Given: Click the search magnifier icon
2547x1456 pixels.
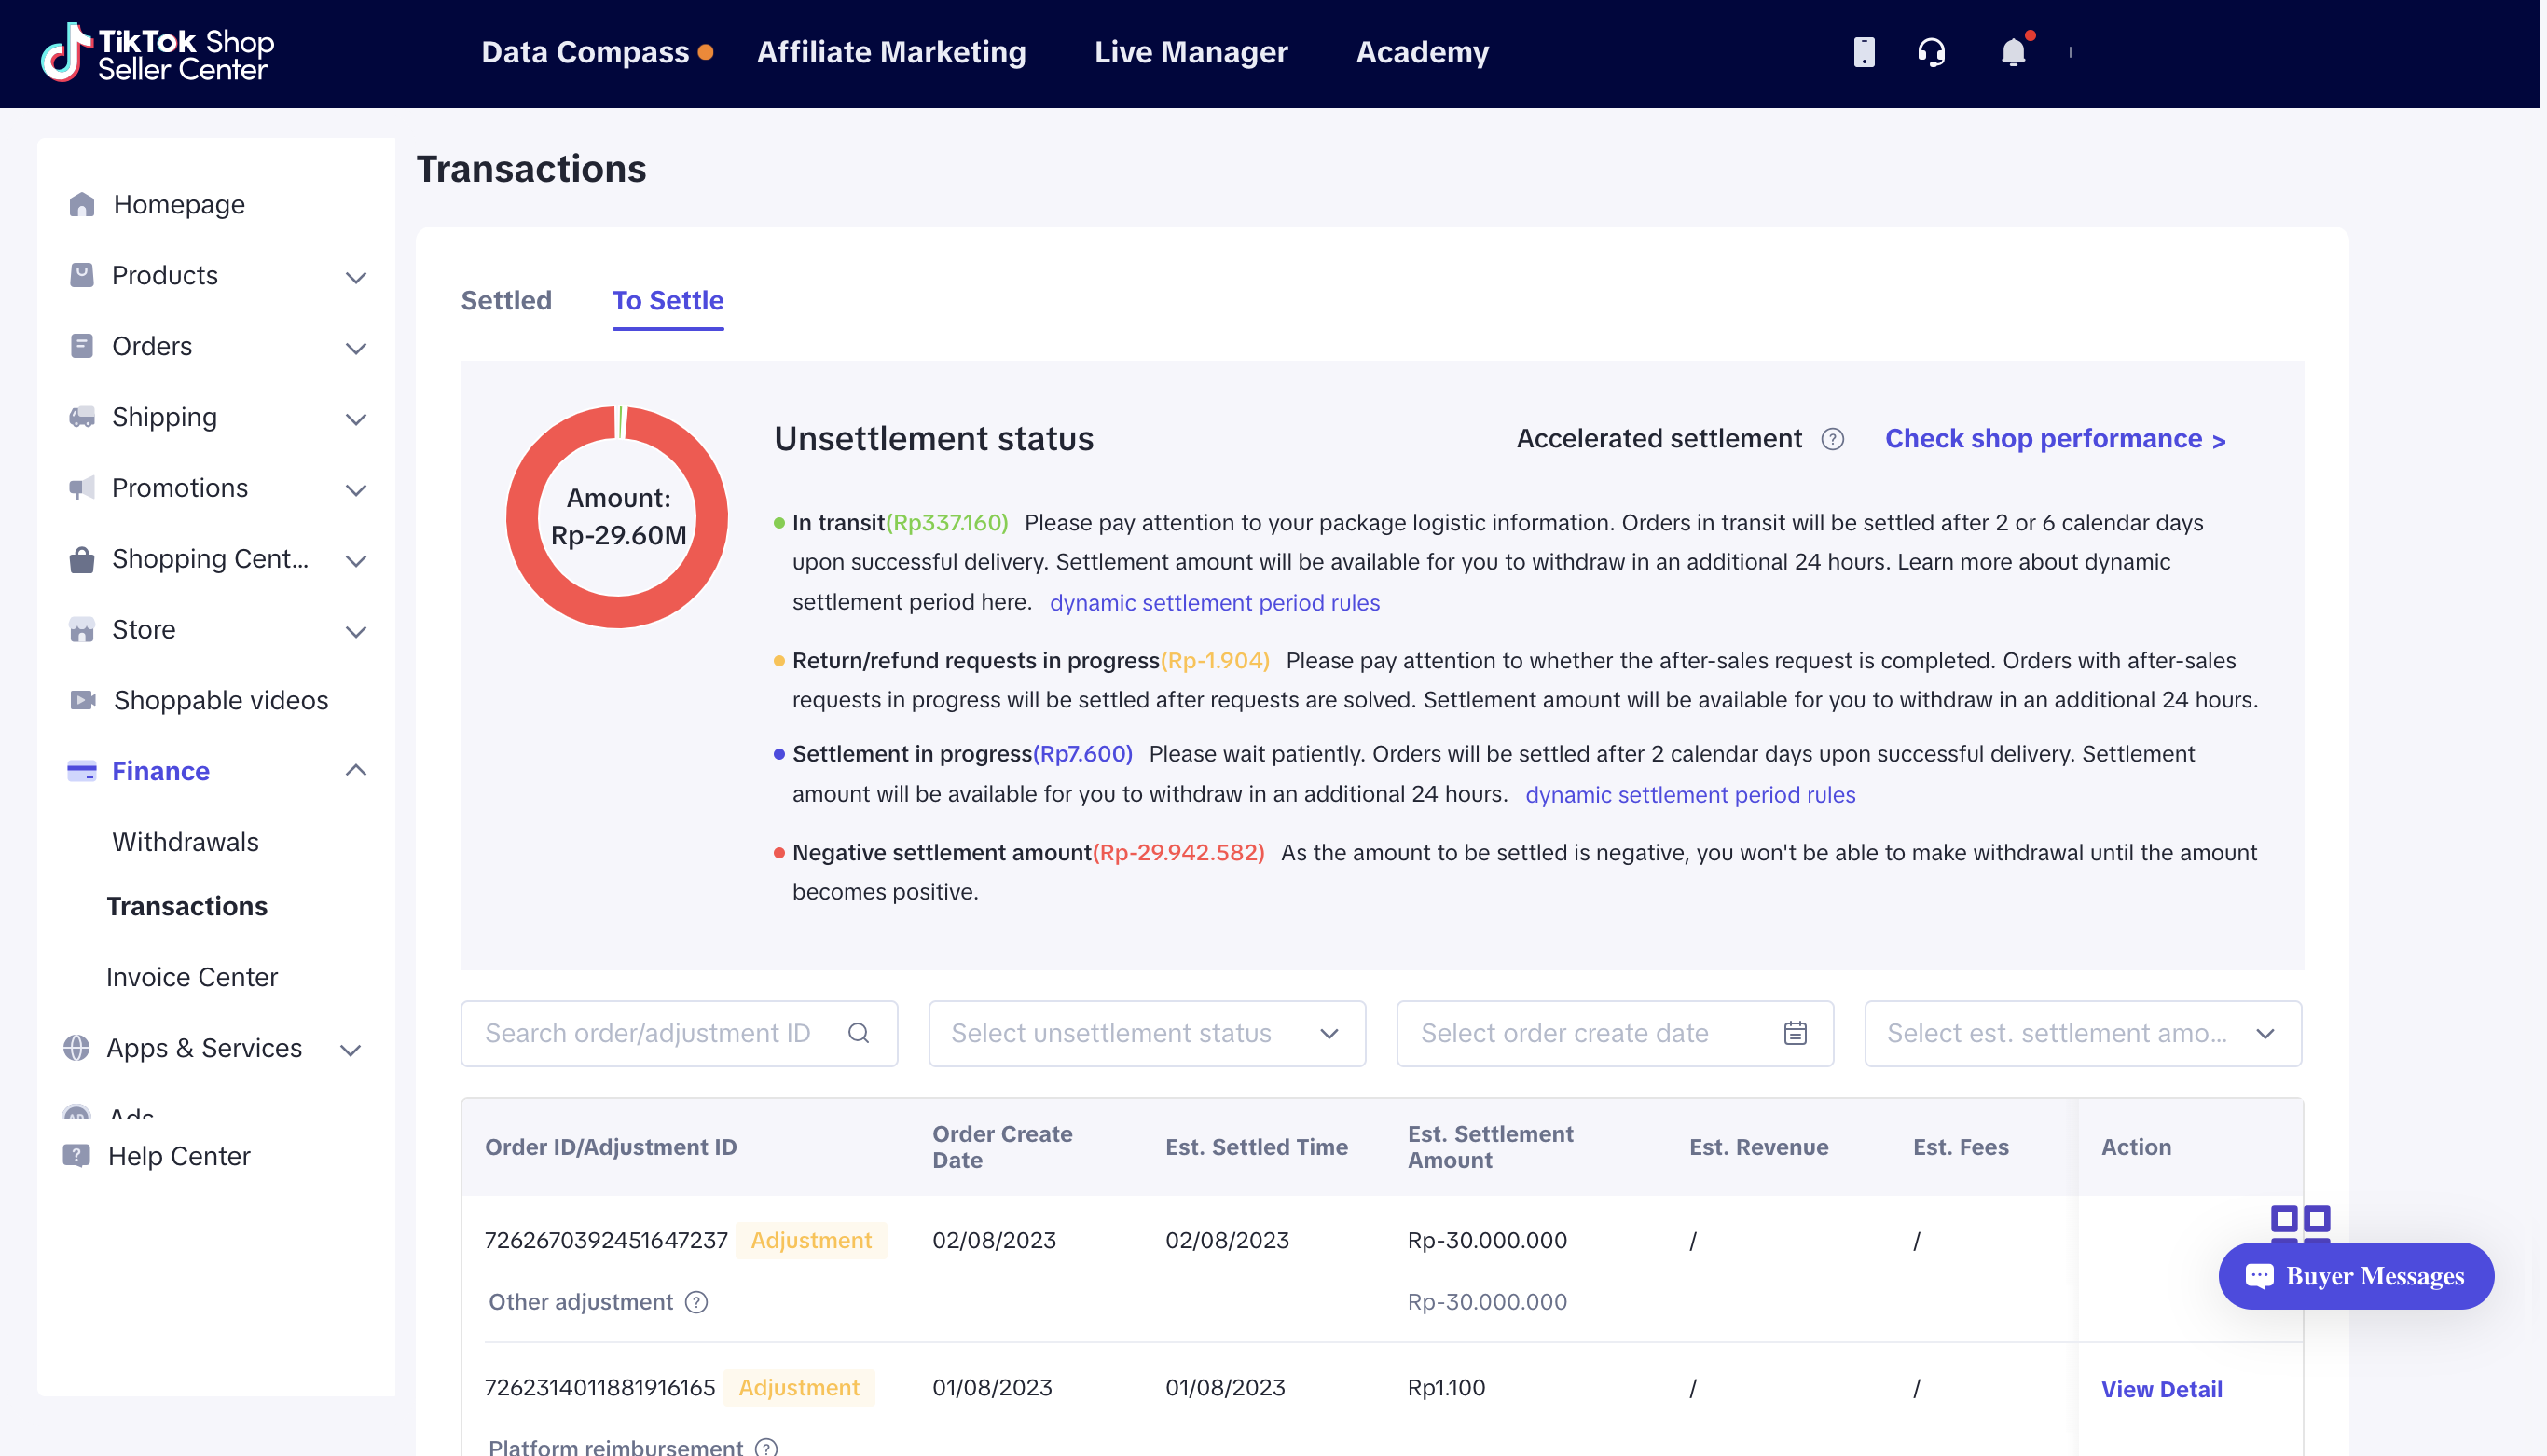Looking at the screenshot, I should pyautogui.click(x=858, y=1033).
